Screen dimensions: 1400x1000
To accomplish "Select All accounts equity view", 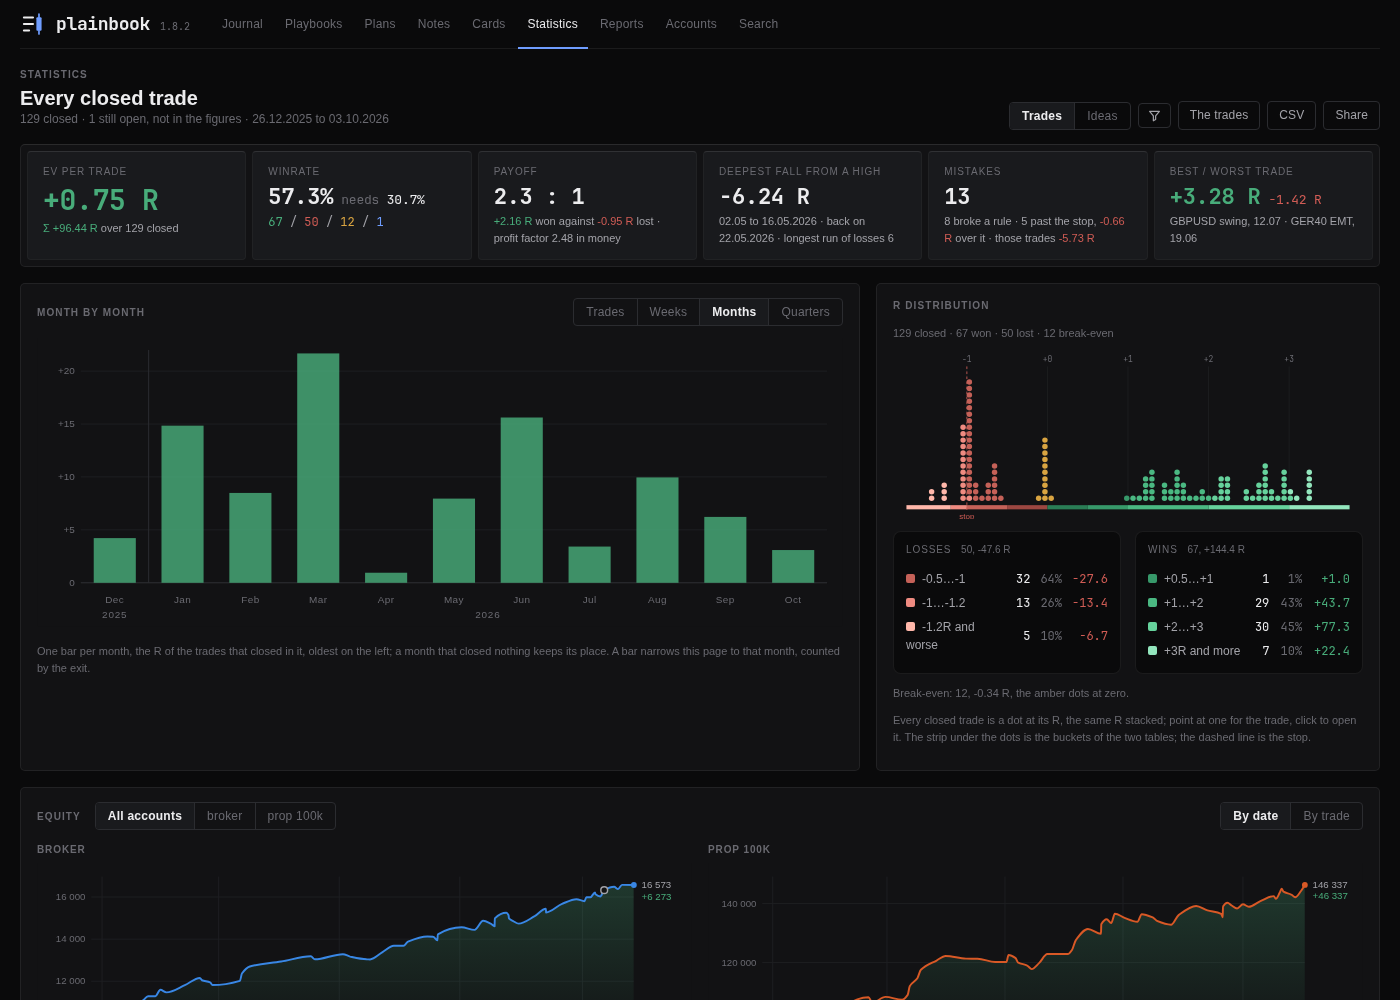I will [x=145, y=816].
